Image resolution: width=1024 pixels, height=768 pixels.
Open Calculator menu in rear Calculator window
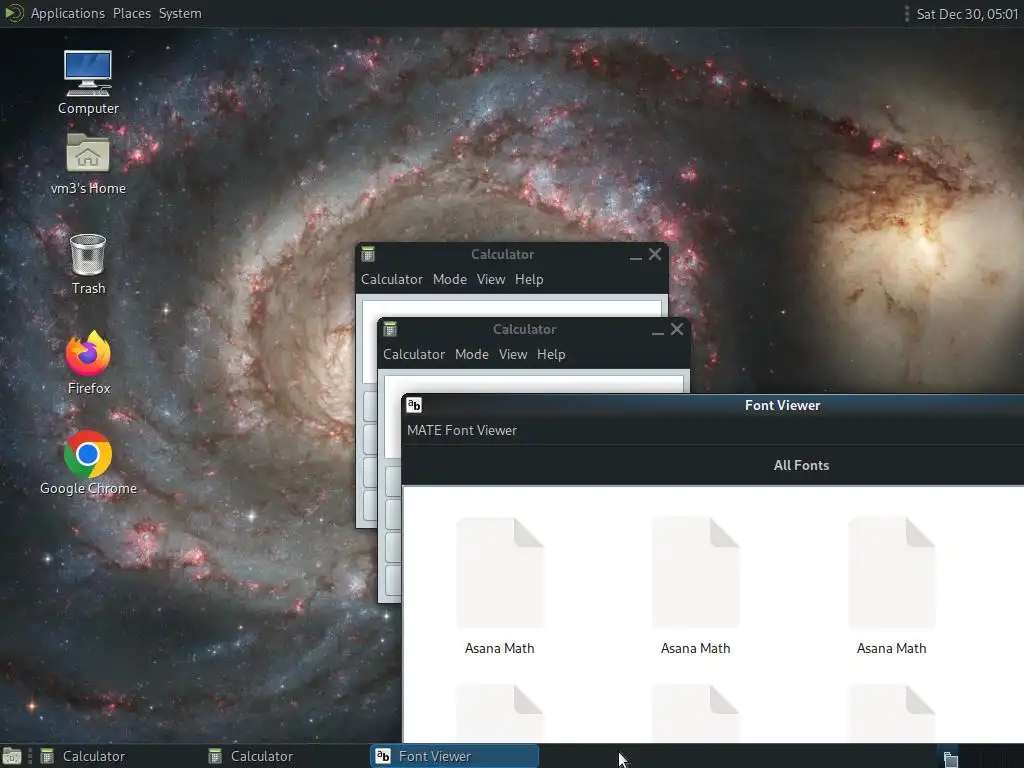pos(392,279)
